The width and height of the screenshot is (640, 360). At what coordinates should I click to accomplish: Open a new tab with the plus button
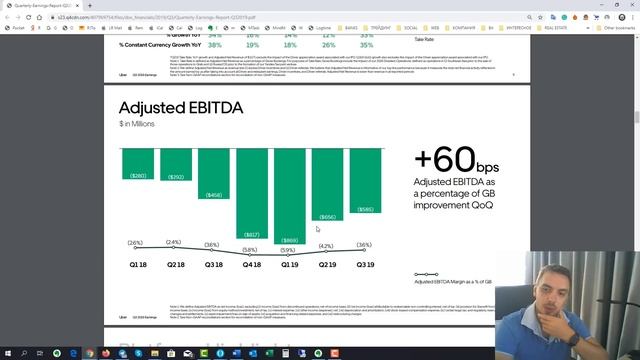(90, 6)
